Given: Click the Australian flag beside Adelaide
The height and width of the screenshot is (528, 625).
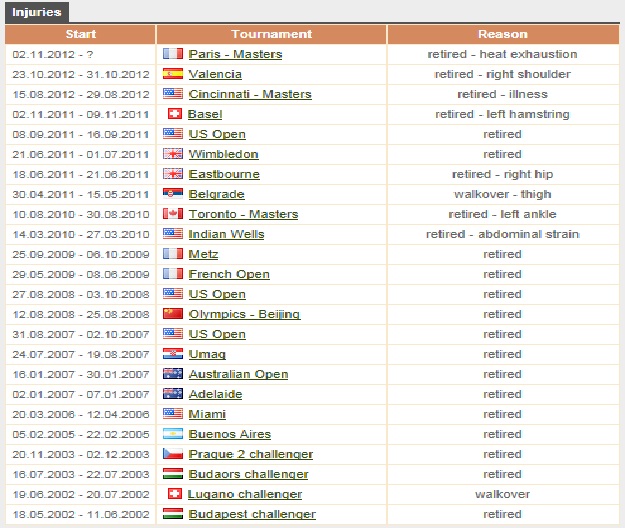Looking at the screenshot, I should (x=173, y=393).
